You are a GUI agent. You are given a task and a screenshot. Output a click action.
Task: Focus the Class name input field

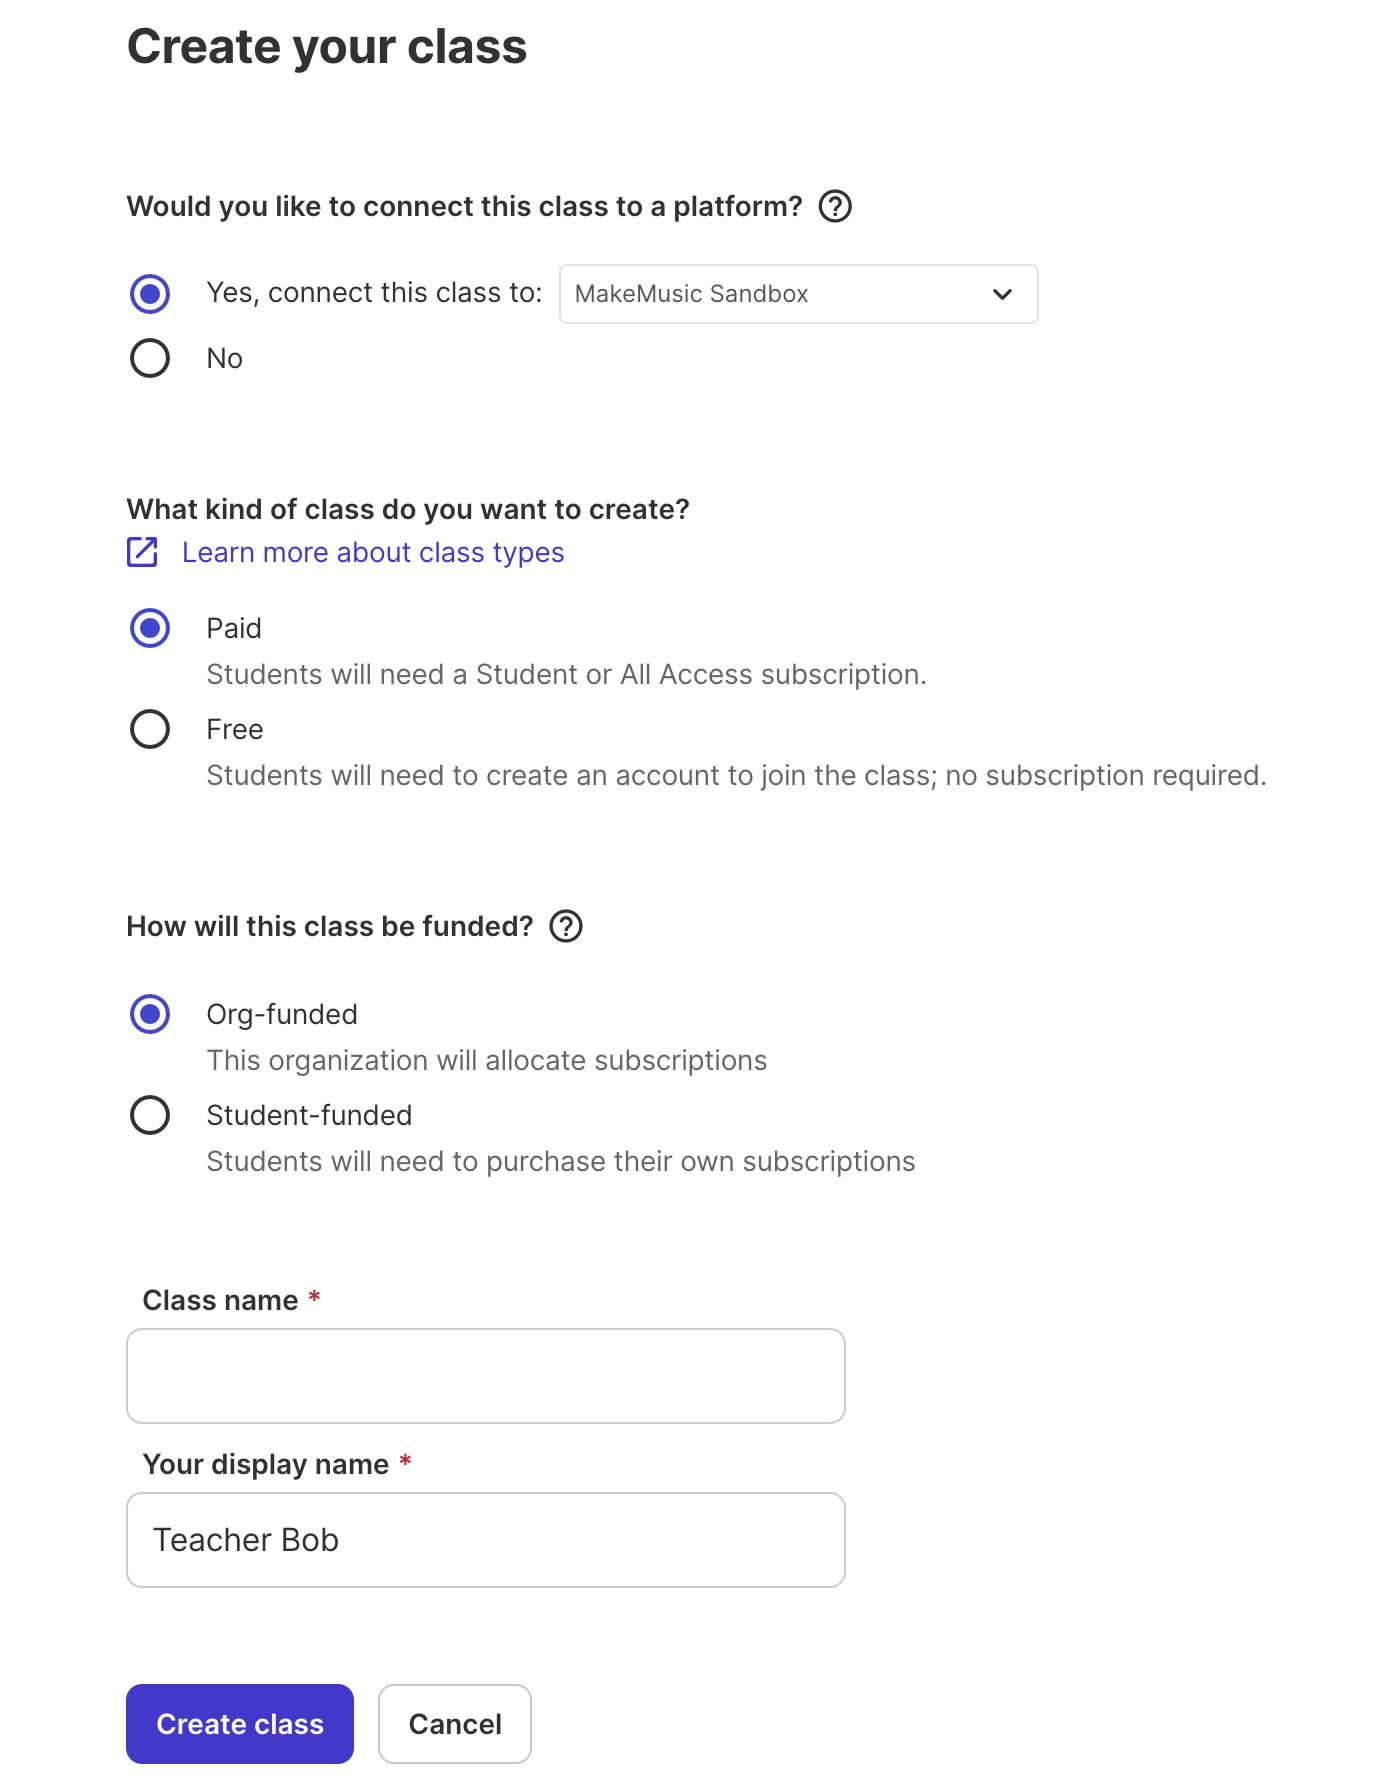486,1376
